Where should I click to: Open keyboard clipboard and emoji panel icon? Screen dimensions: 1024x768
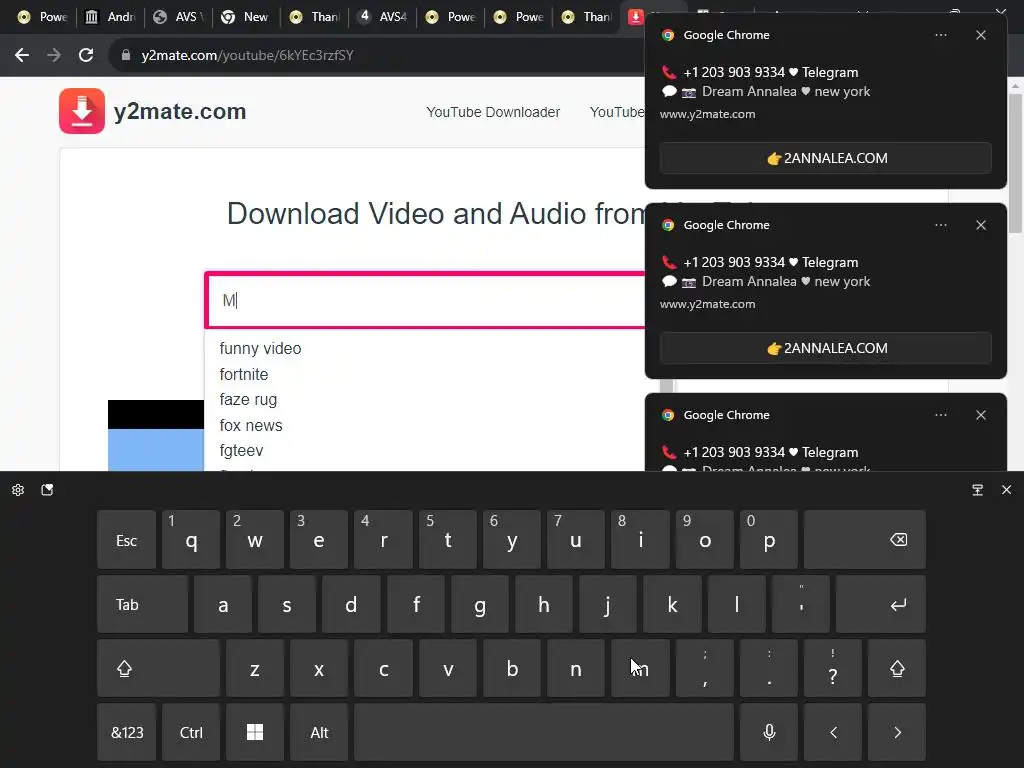pos(47,490)
